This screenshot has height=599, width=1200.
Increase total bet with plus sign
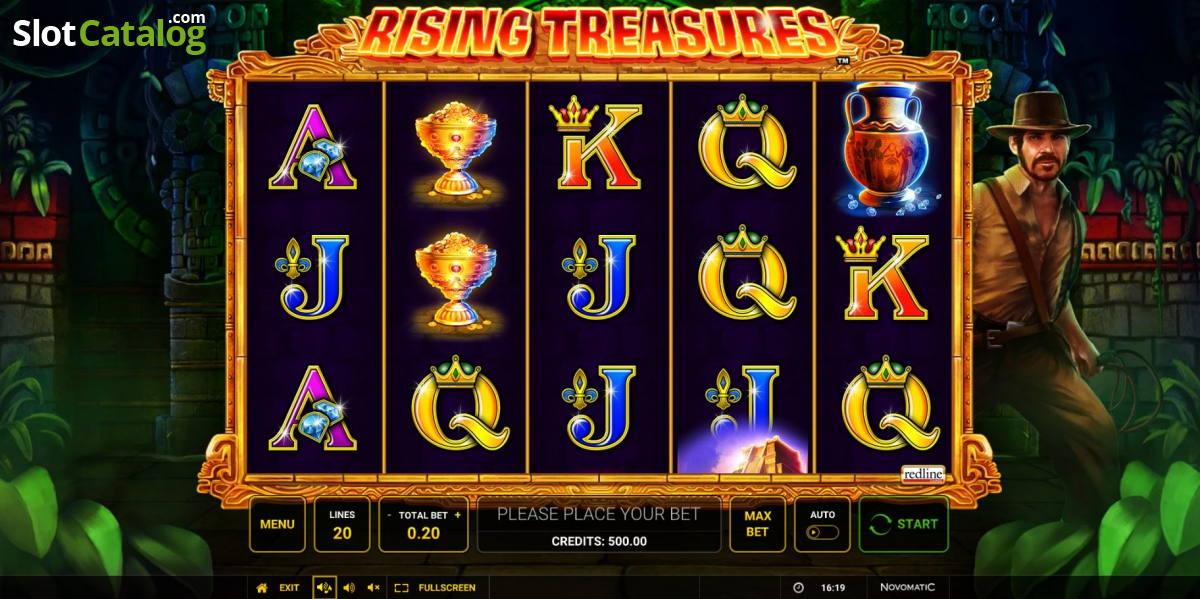click(x=458, y=515)
